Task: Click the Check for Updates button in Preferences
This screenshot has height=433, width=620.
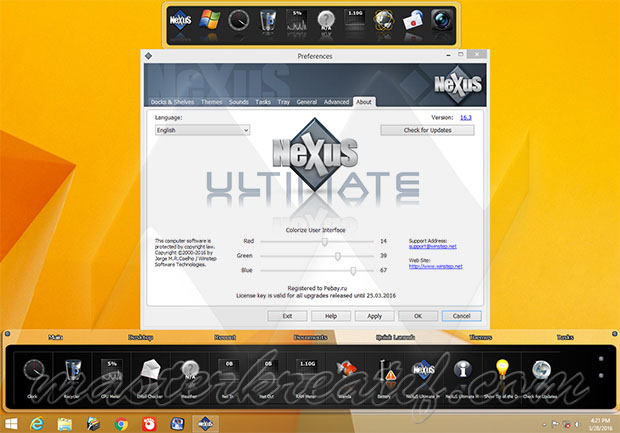Action: [x=427, y=130]
